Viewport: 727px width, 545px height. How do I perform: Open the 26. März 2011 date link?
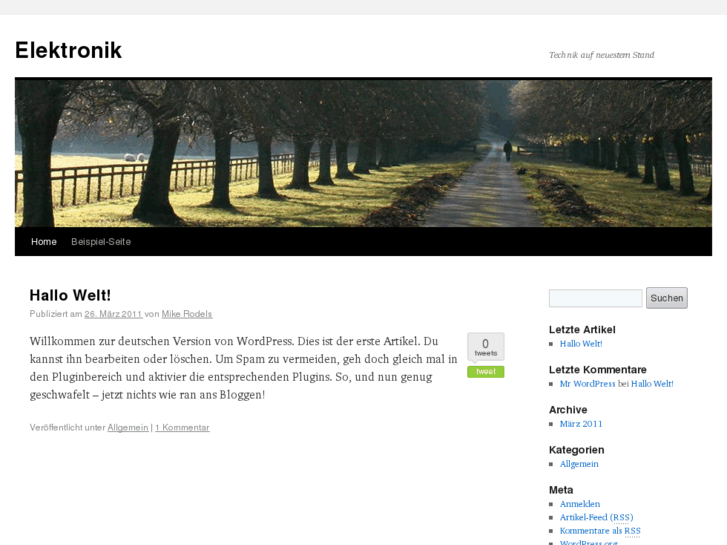113,314
